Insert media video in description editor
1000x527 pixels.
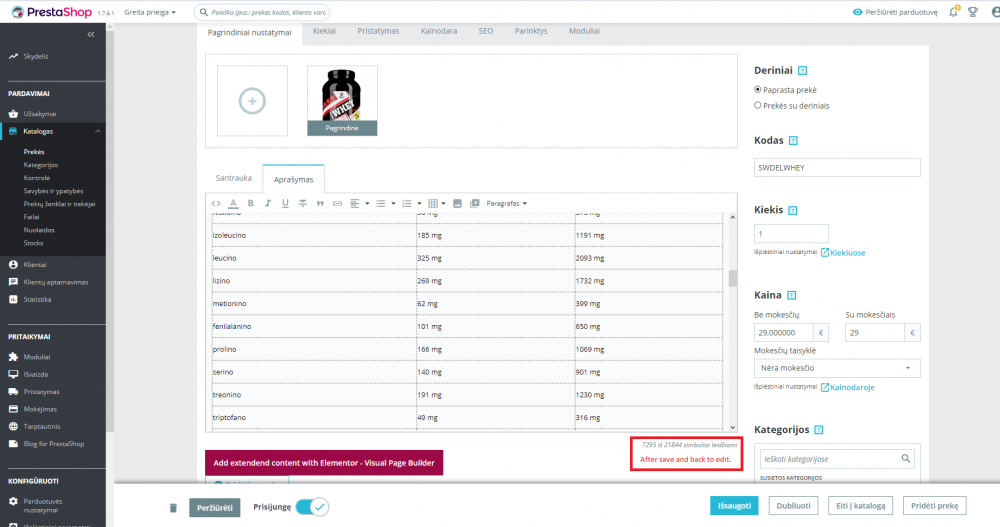(474, 204)
